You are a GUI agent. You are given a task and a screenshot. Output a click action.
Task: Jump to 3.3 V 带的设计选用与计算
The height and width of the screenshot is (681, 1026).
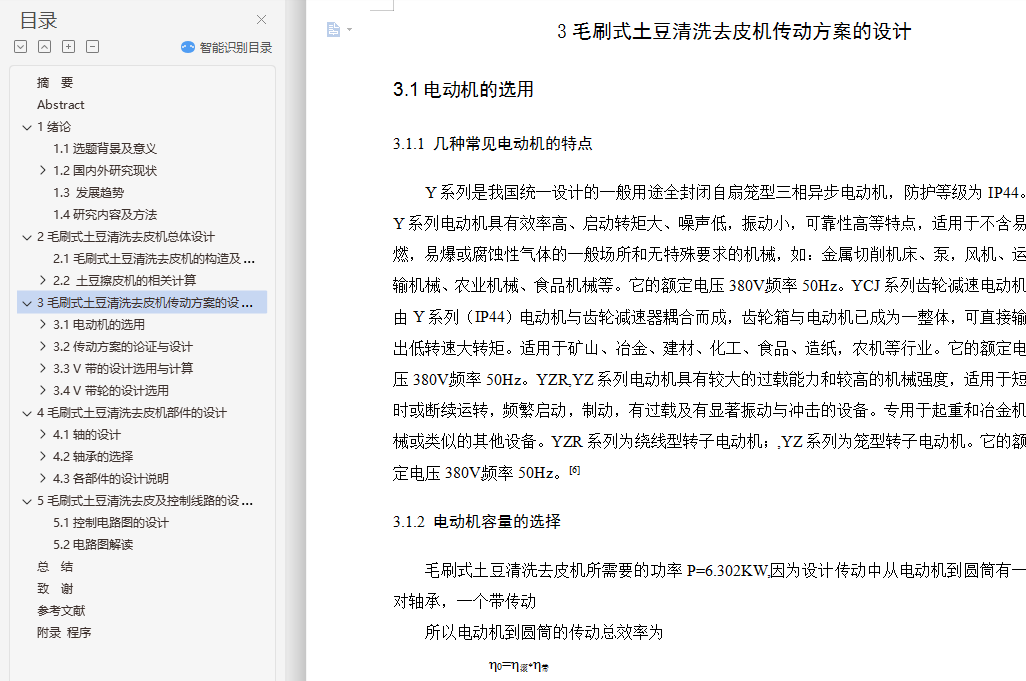pyautogui.click(x=123, y=368)
